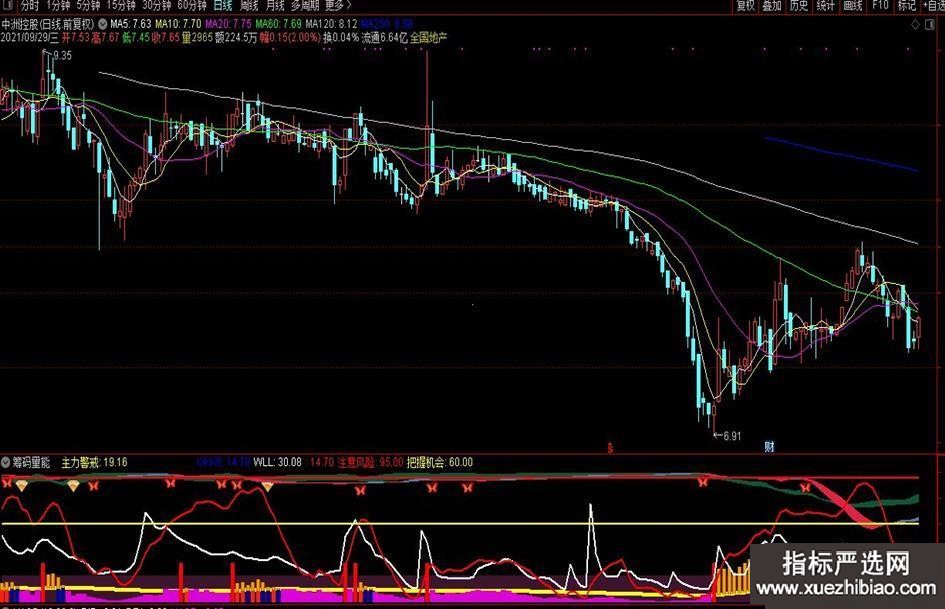Viewport: 945px width, 609px height.
Task: Select the 60分钟 period tab
Action: pyautogui.click(x=192, y=6)
